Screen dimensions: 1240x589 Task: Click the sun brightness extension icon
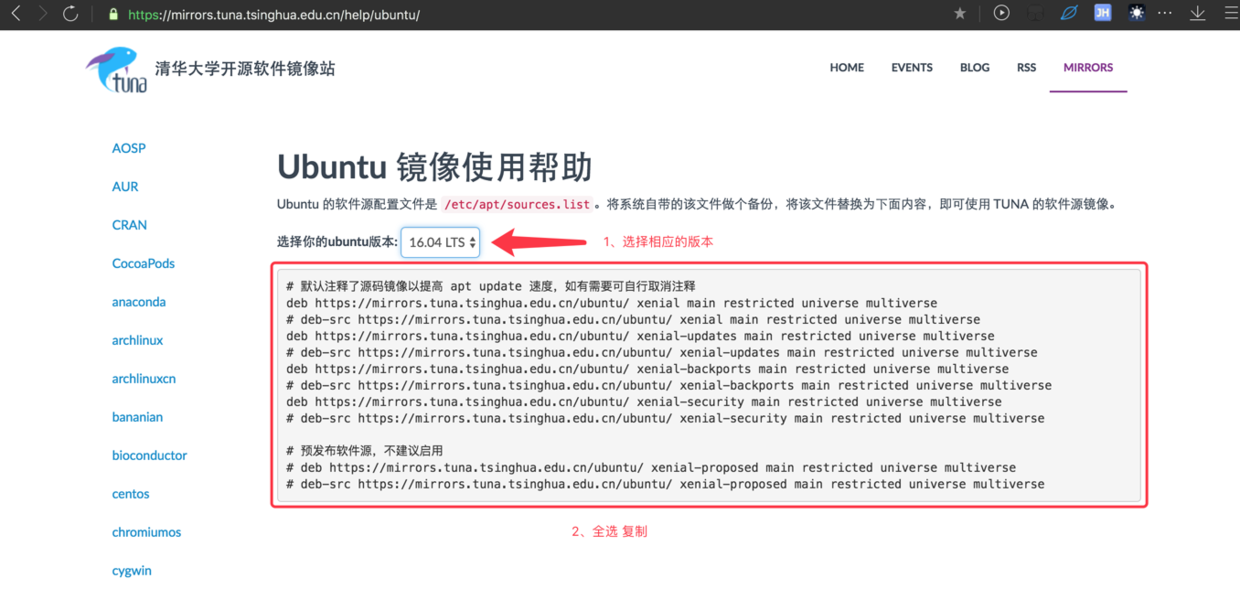[1136, 13]
